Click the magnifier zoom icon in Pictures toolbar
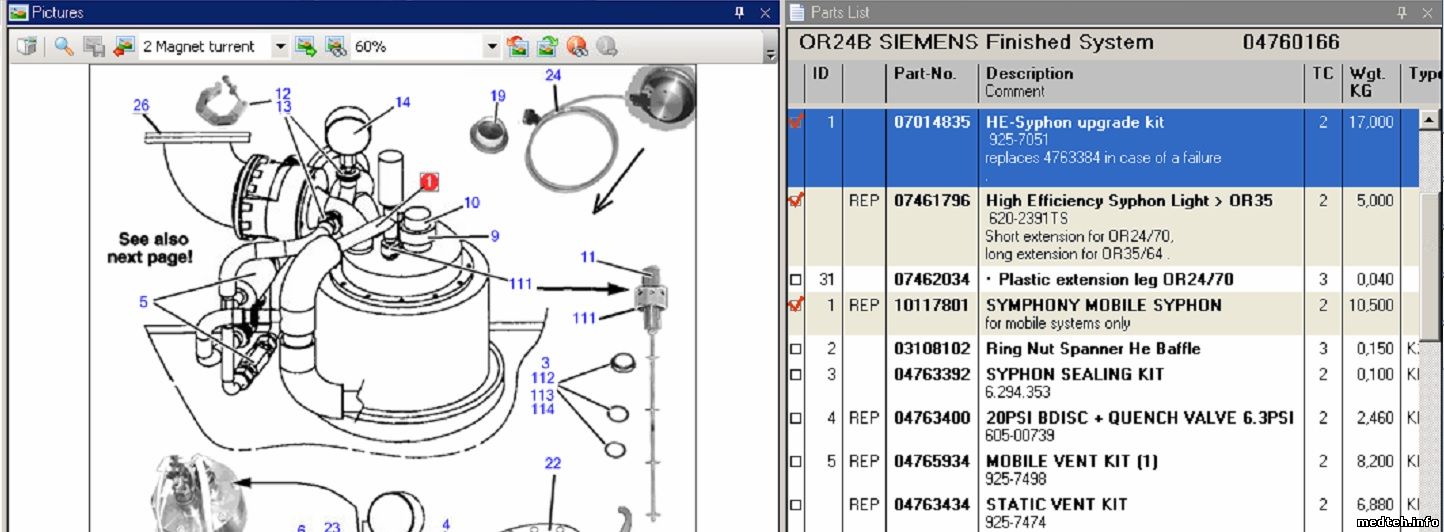Viewport: 1444px width, 532px height. click(x=64, y=47)
